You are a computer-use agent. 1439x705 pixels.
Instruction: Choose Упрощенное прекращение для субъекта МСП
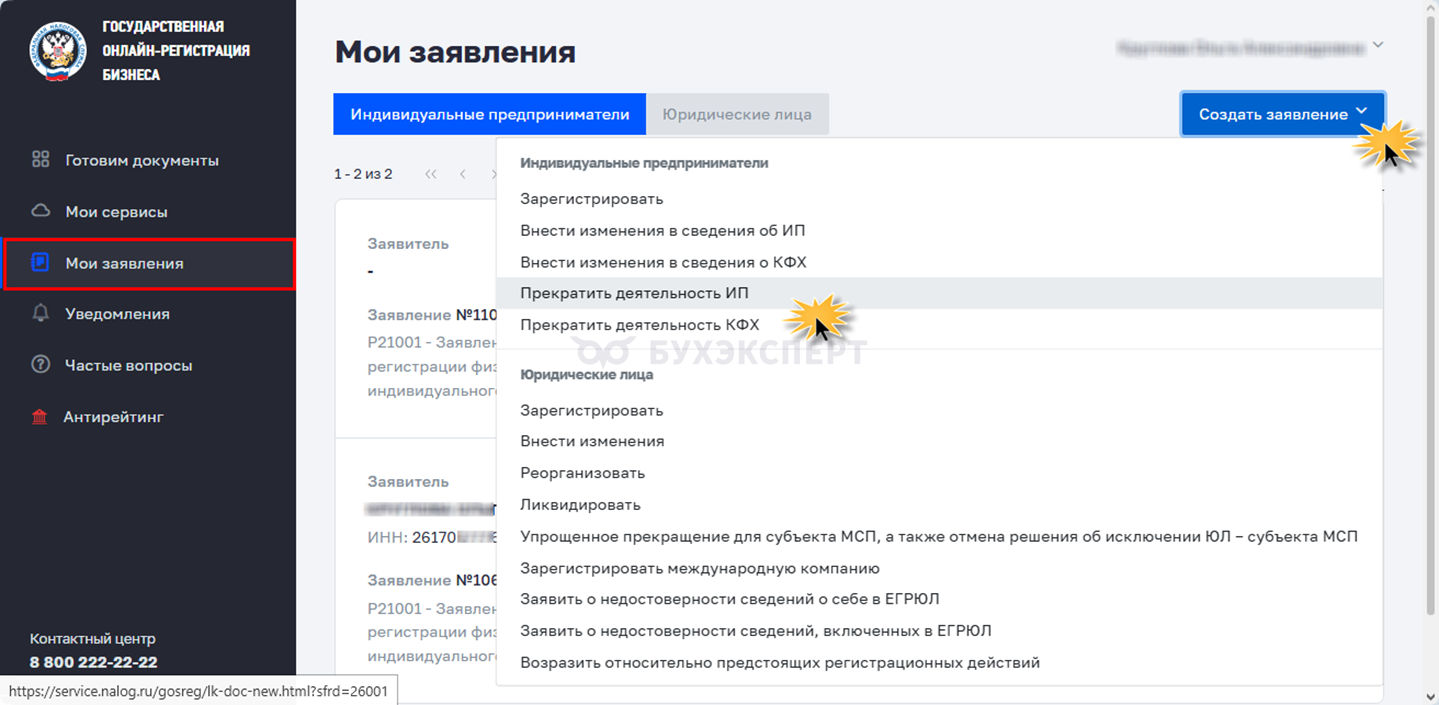pyautogui.click(x=939, y=536)
